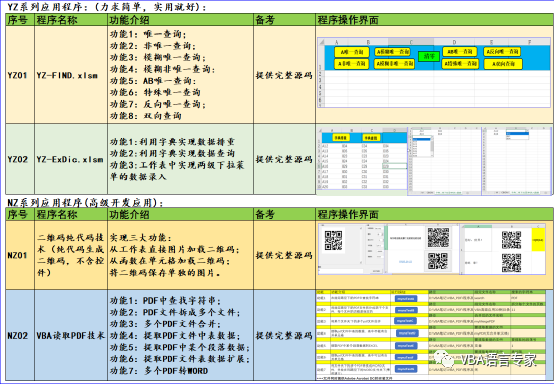Click the select-all corner triangle in YZ-FIND sheet
Viewport: 554px width, 384px height.
(322, 42)
